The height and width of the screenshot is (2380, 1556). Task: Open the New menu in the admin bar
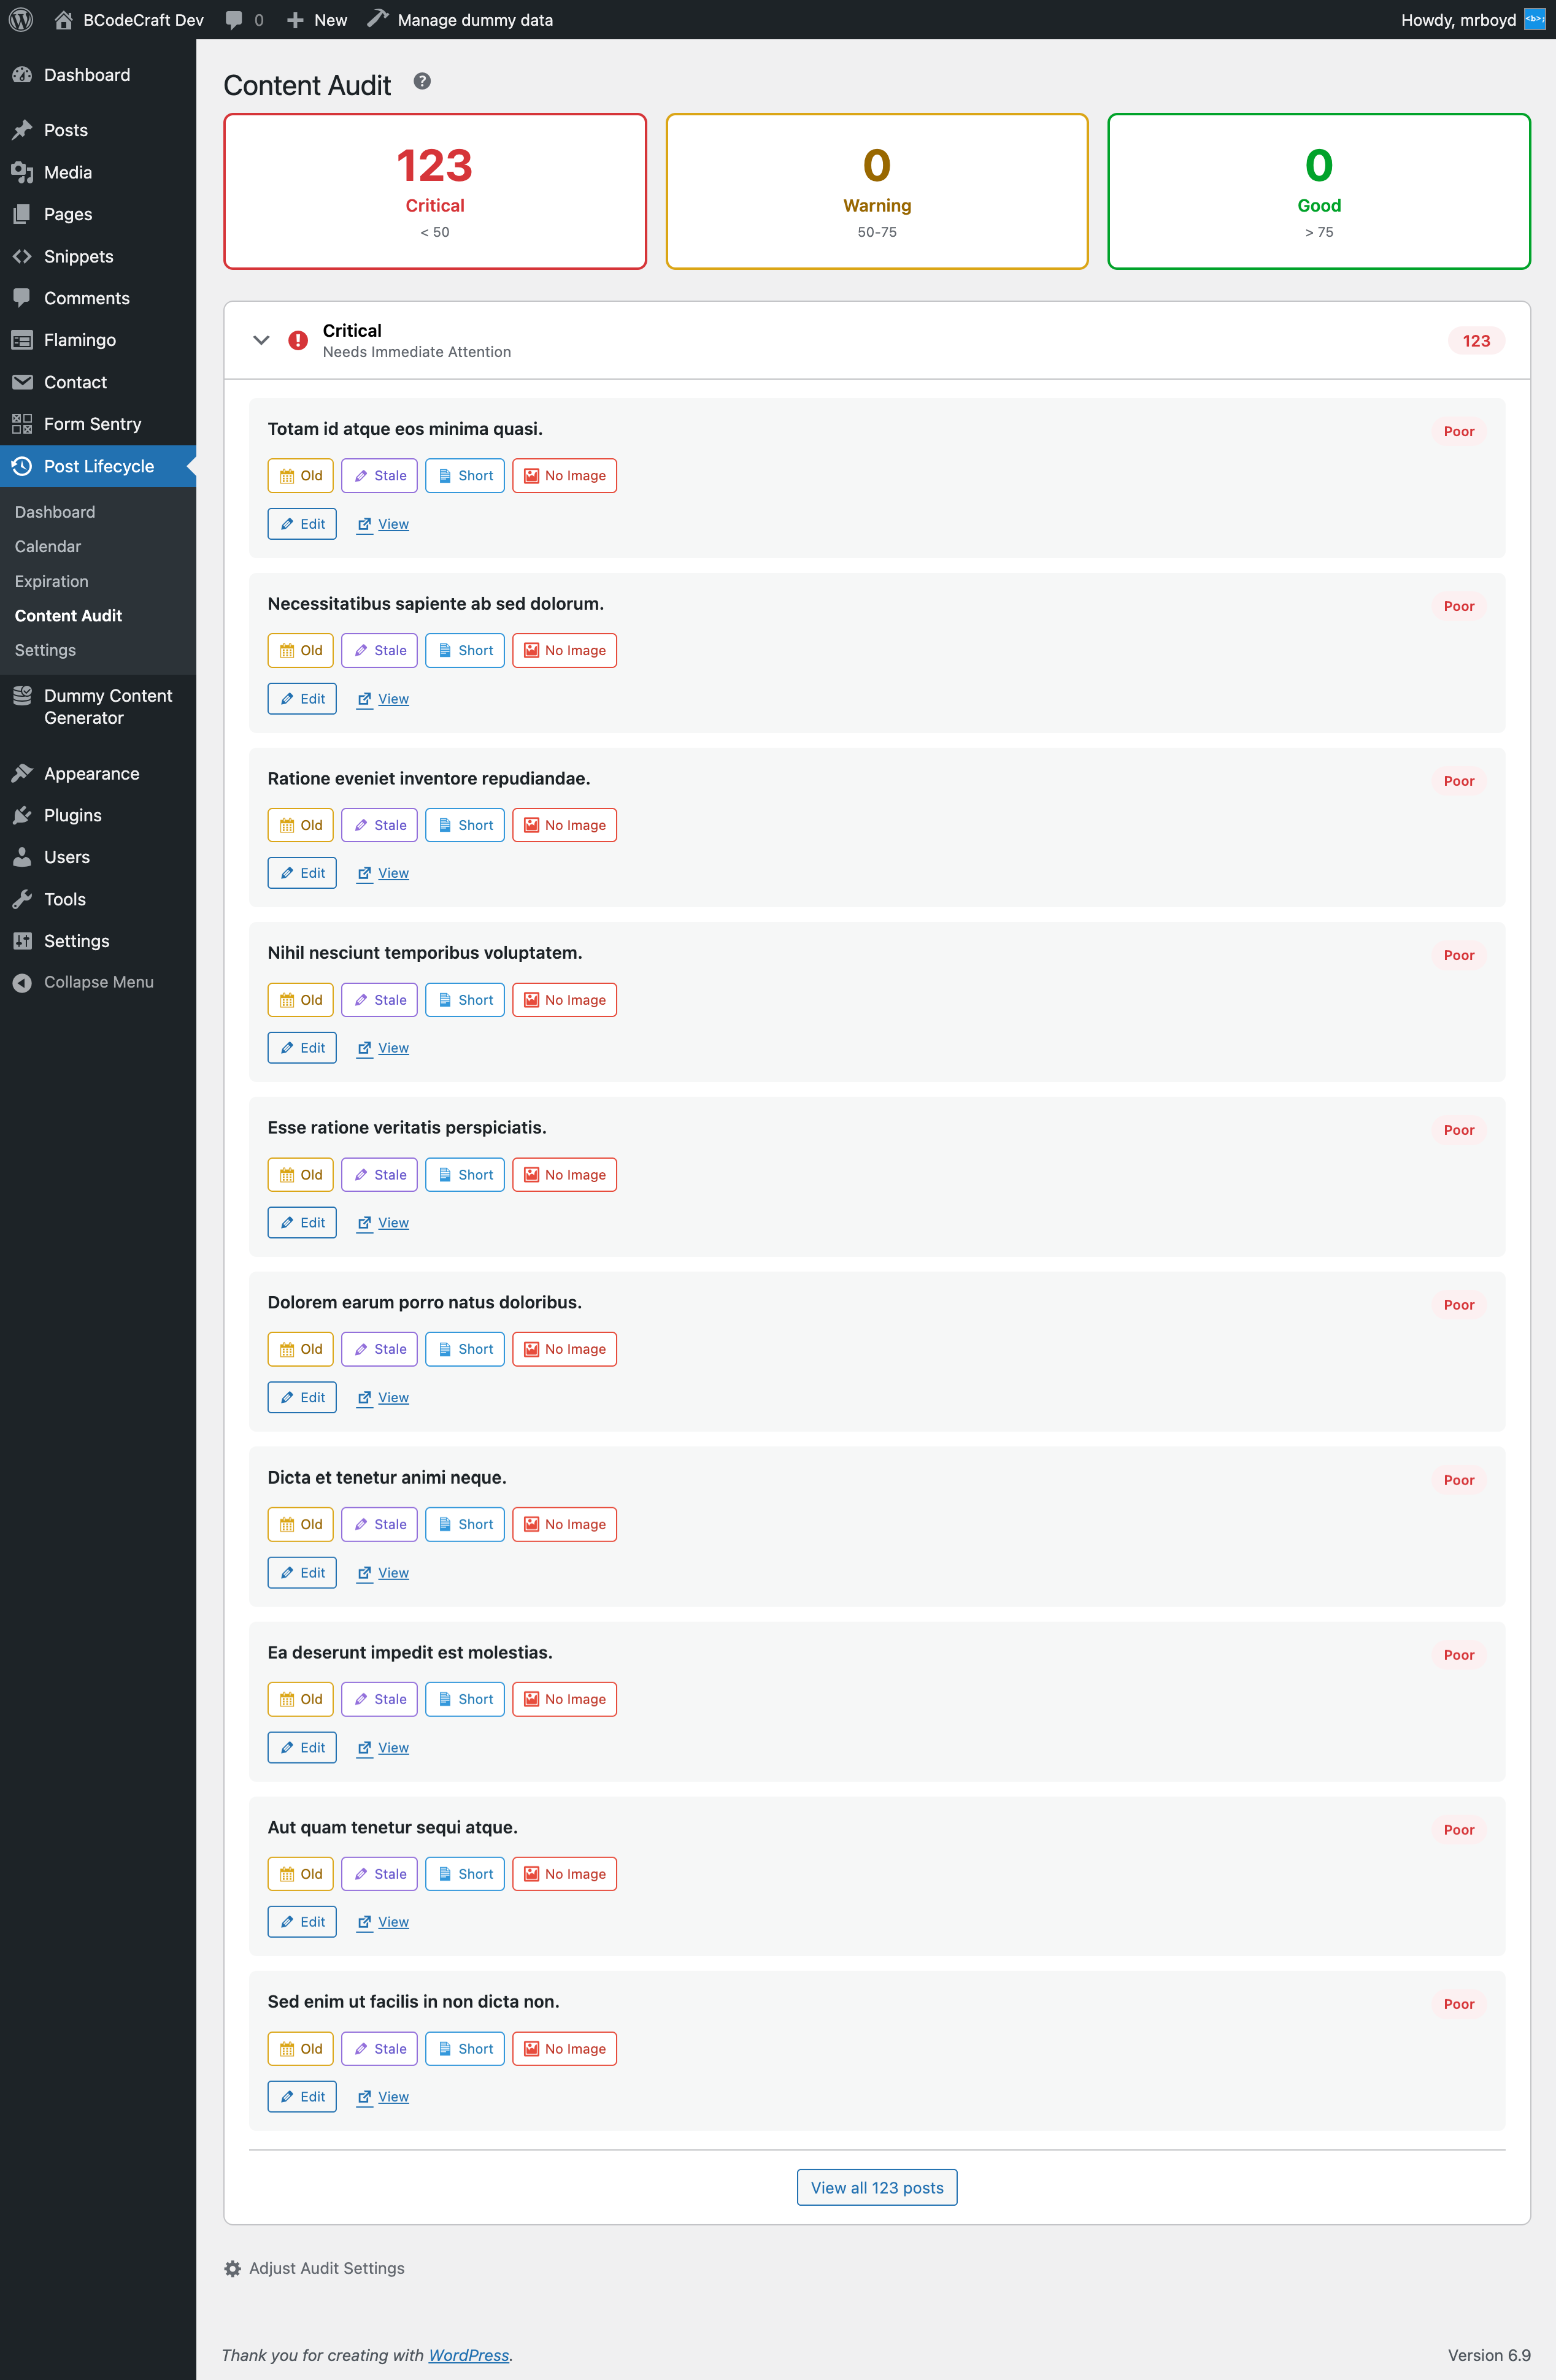(315, 19)
